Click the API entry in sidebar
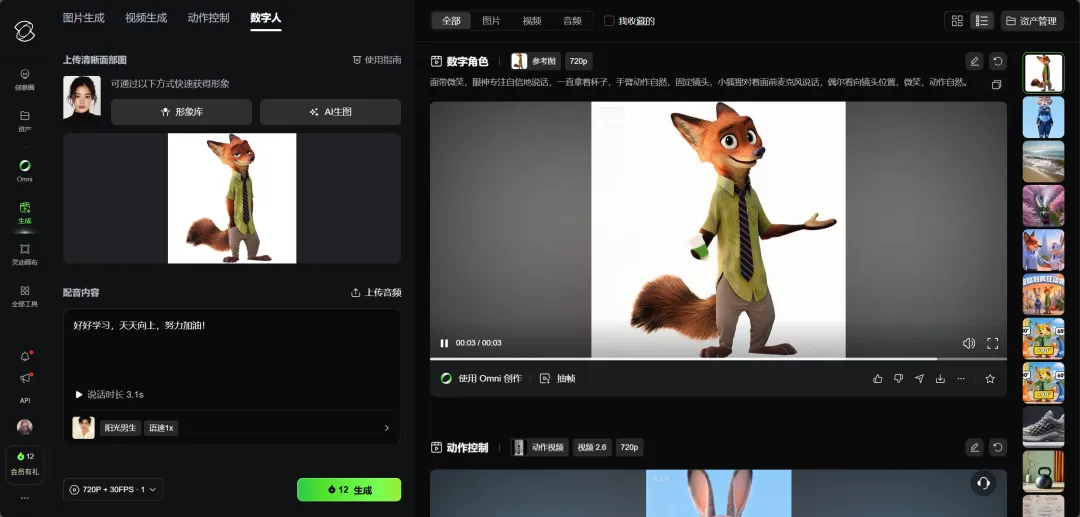The height and width of the screenshot is (517, 1080). click(x=25, y=400)
